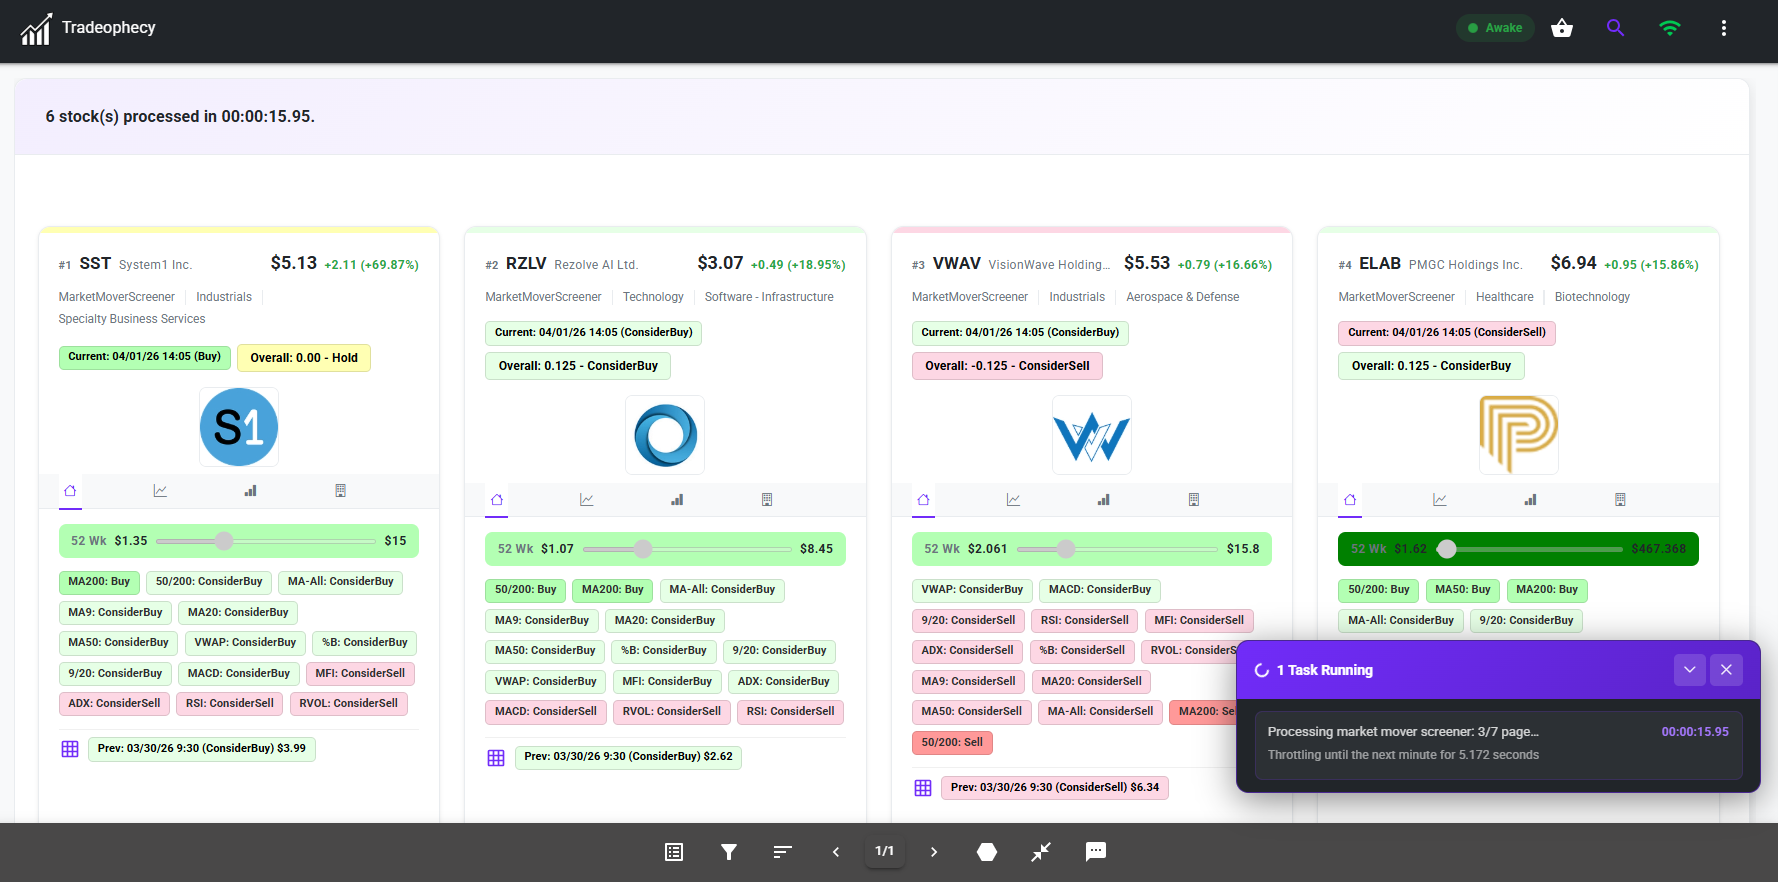Toggle the list view icon in bottom toolbar
This screenshot has width=1778, height=882.
[x=674, y=852]
